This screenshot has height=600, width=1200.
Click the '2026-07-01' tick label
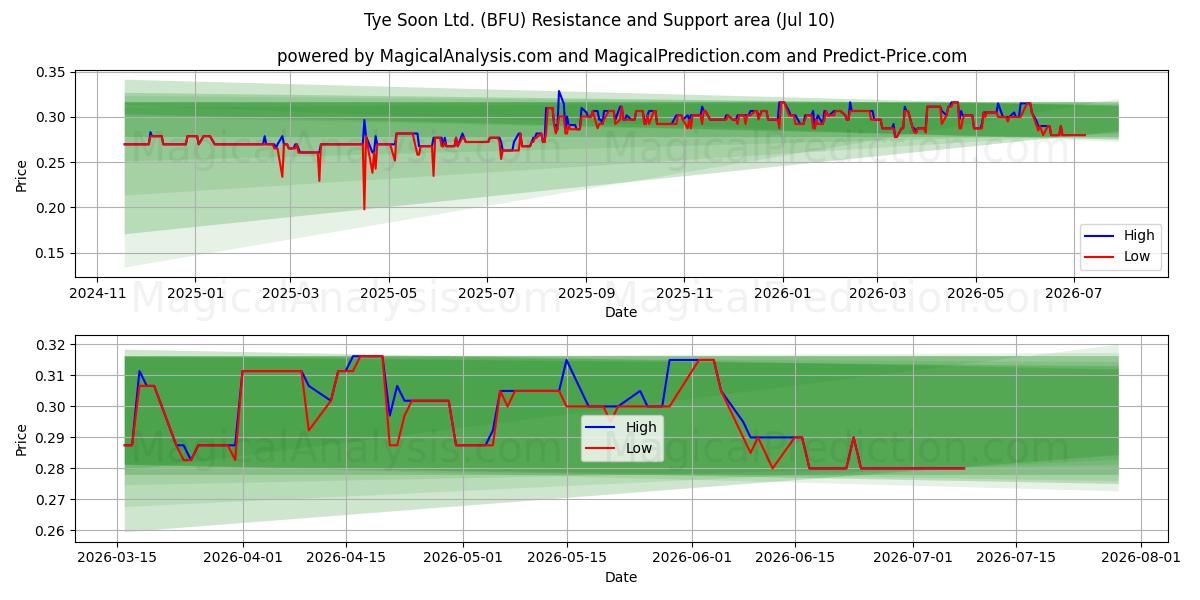click(913, 559)
